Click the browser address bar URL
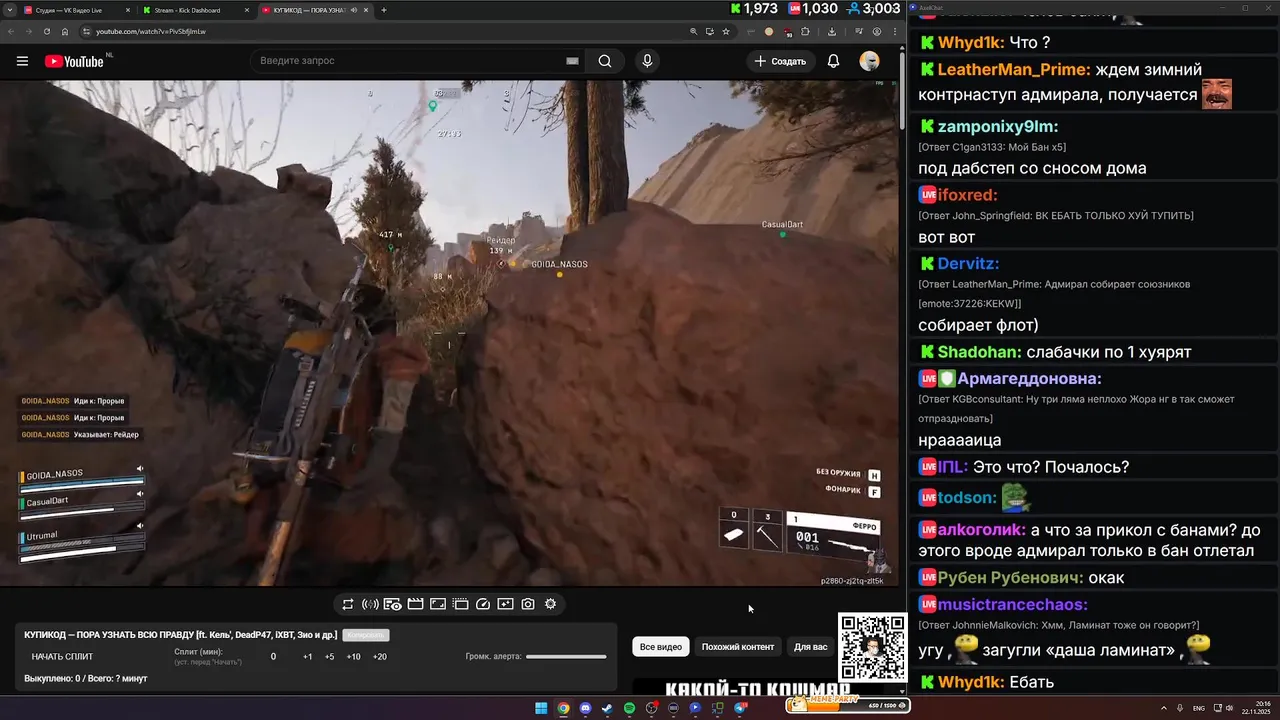This screenshot has width=1280, height=720. [151, 31]
